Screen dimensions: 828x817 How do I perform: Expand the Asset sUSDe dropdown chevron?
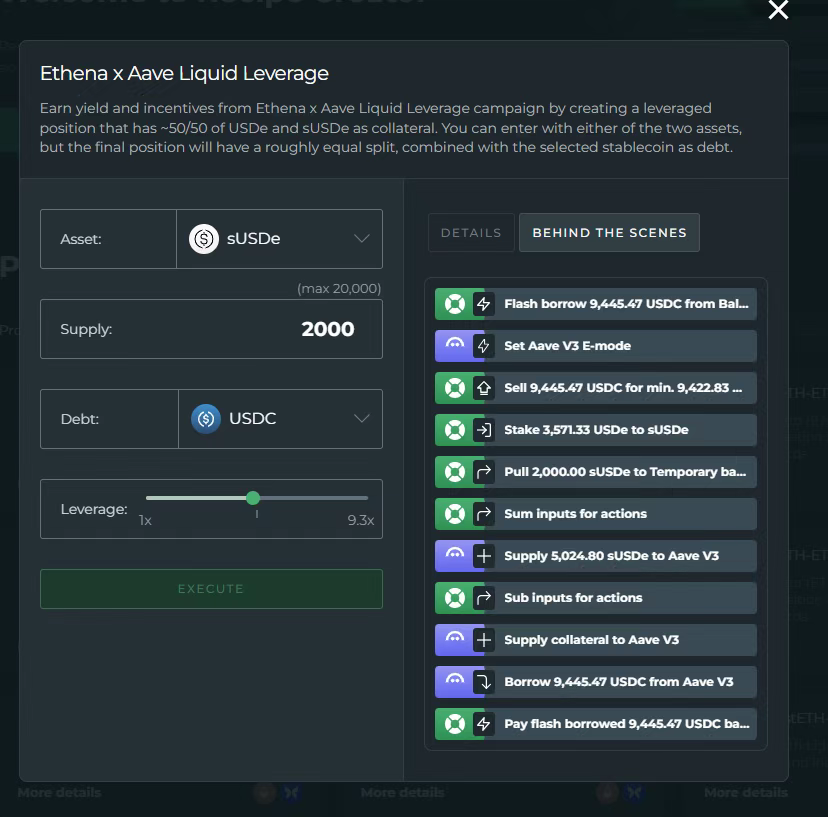(362, 239)
